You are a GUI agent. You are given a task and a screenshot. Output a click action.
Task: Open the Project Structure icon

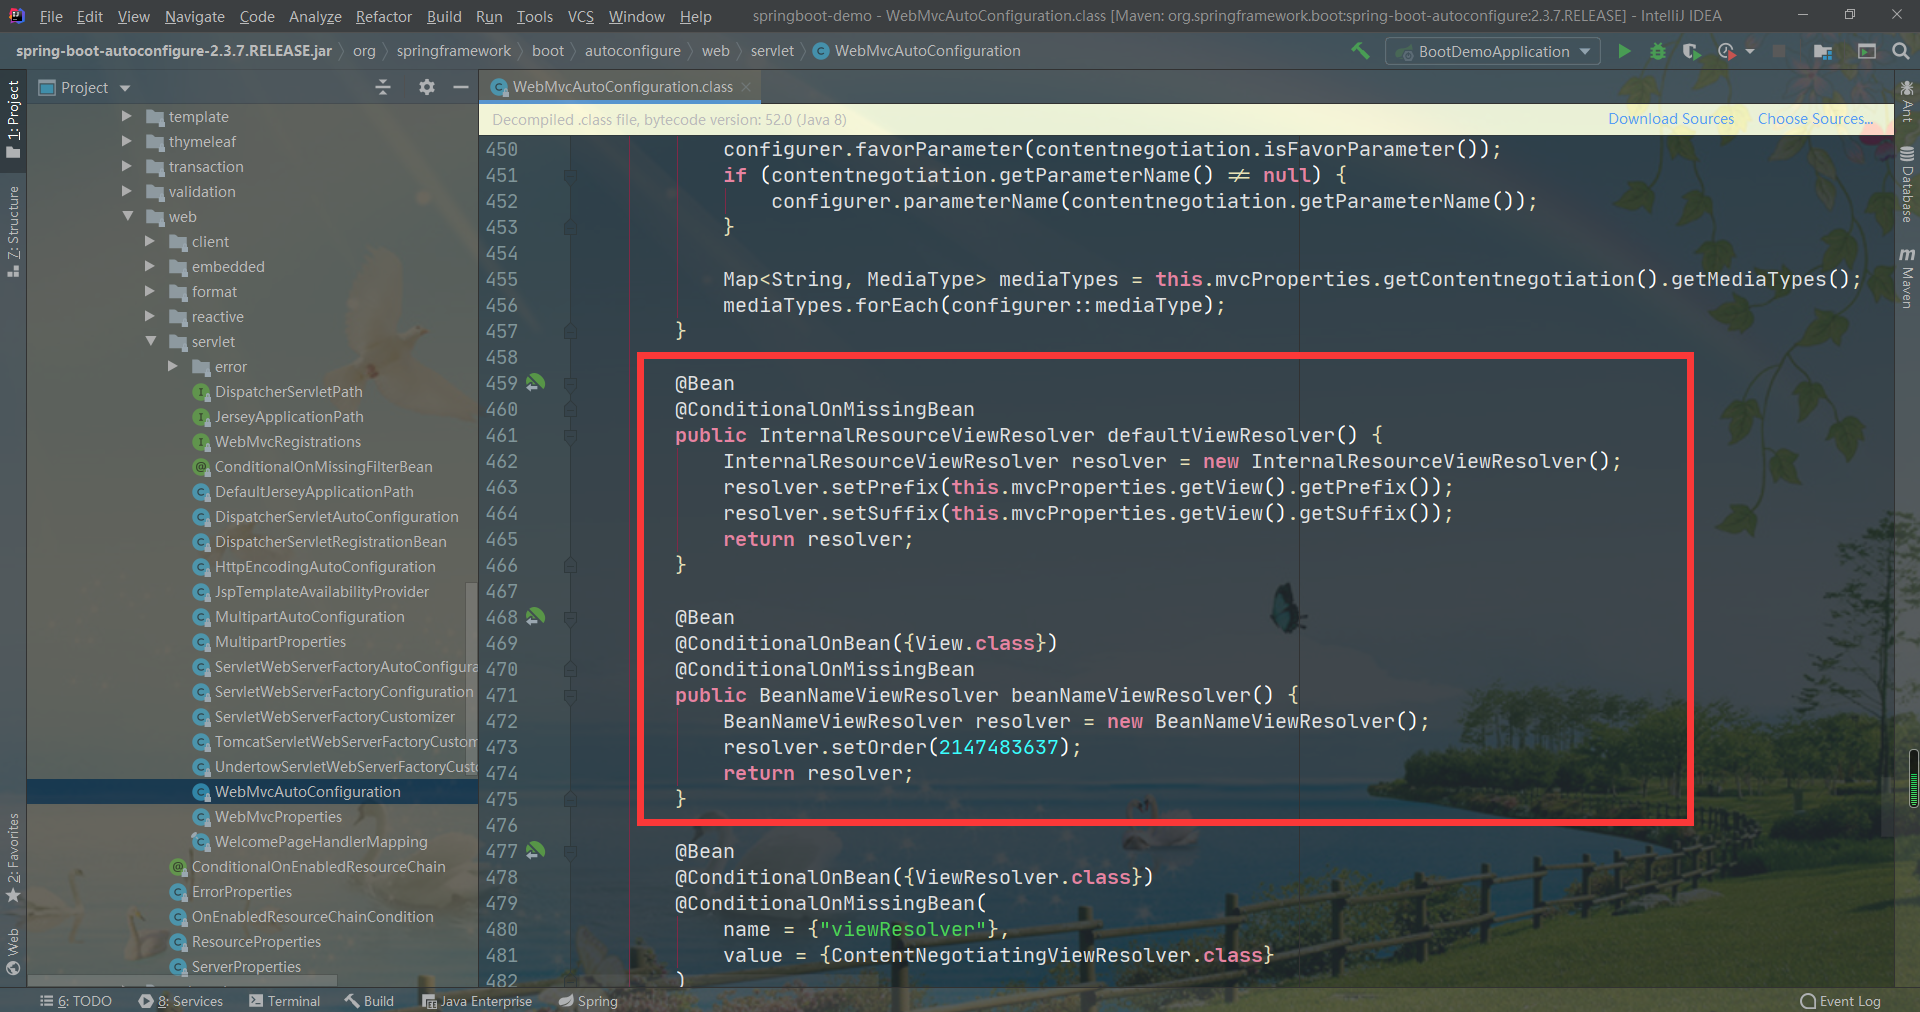1823,51
